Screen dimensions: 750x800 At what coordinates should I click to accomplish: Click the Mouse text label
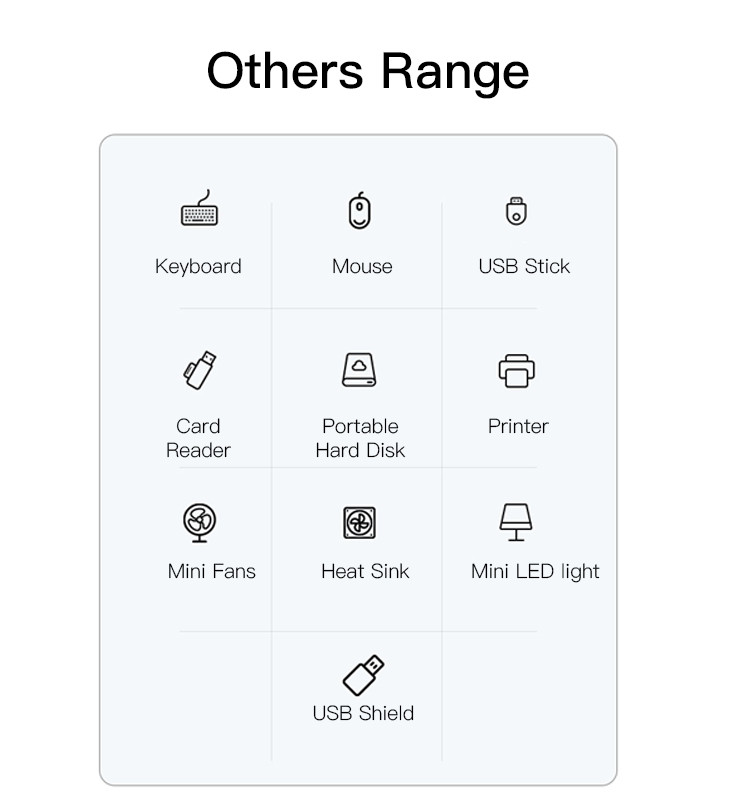(362, 267)
